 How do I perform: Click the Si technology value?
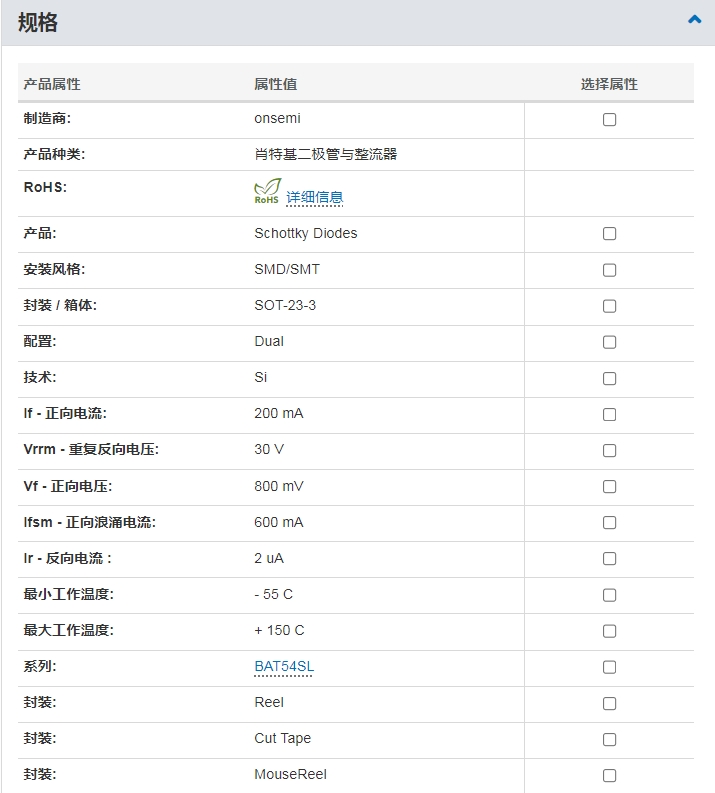[260, 377]
